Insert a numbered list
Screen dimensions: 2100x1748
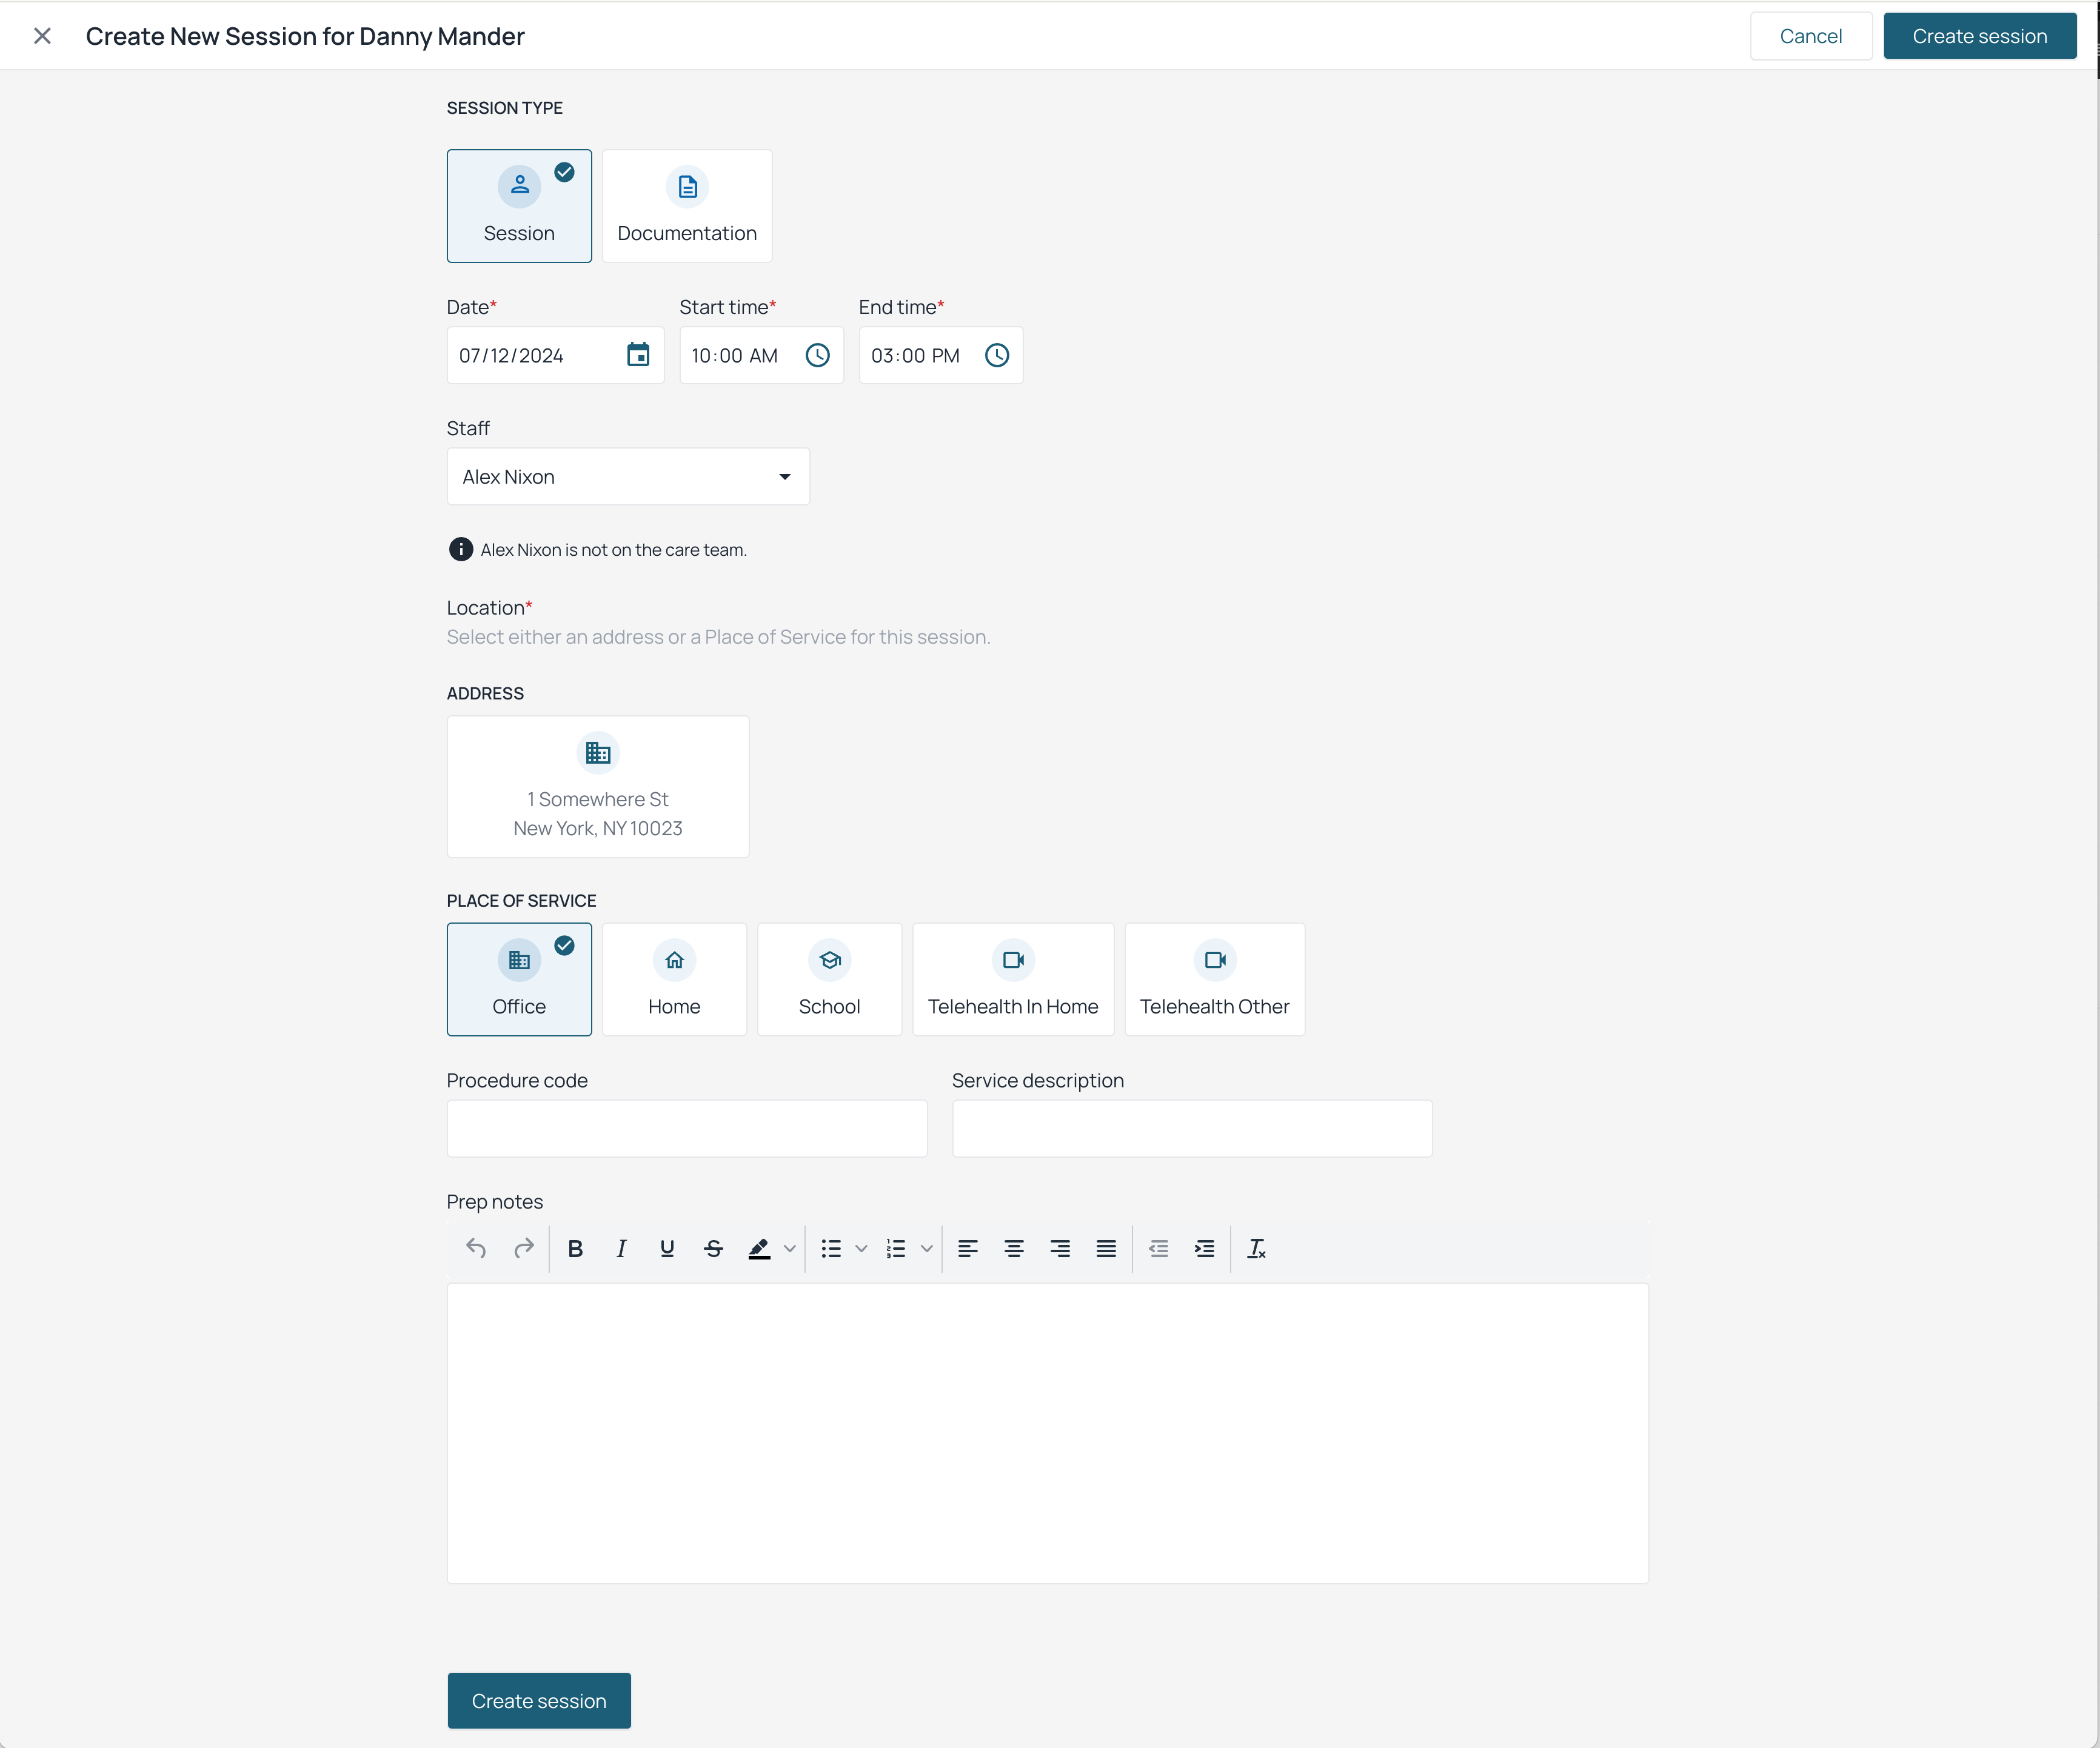[x=896, y=1248]
